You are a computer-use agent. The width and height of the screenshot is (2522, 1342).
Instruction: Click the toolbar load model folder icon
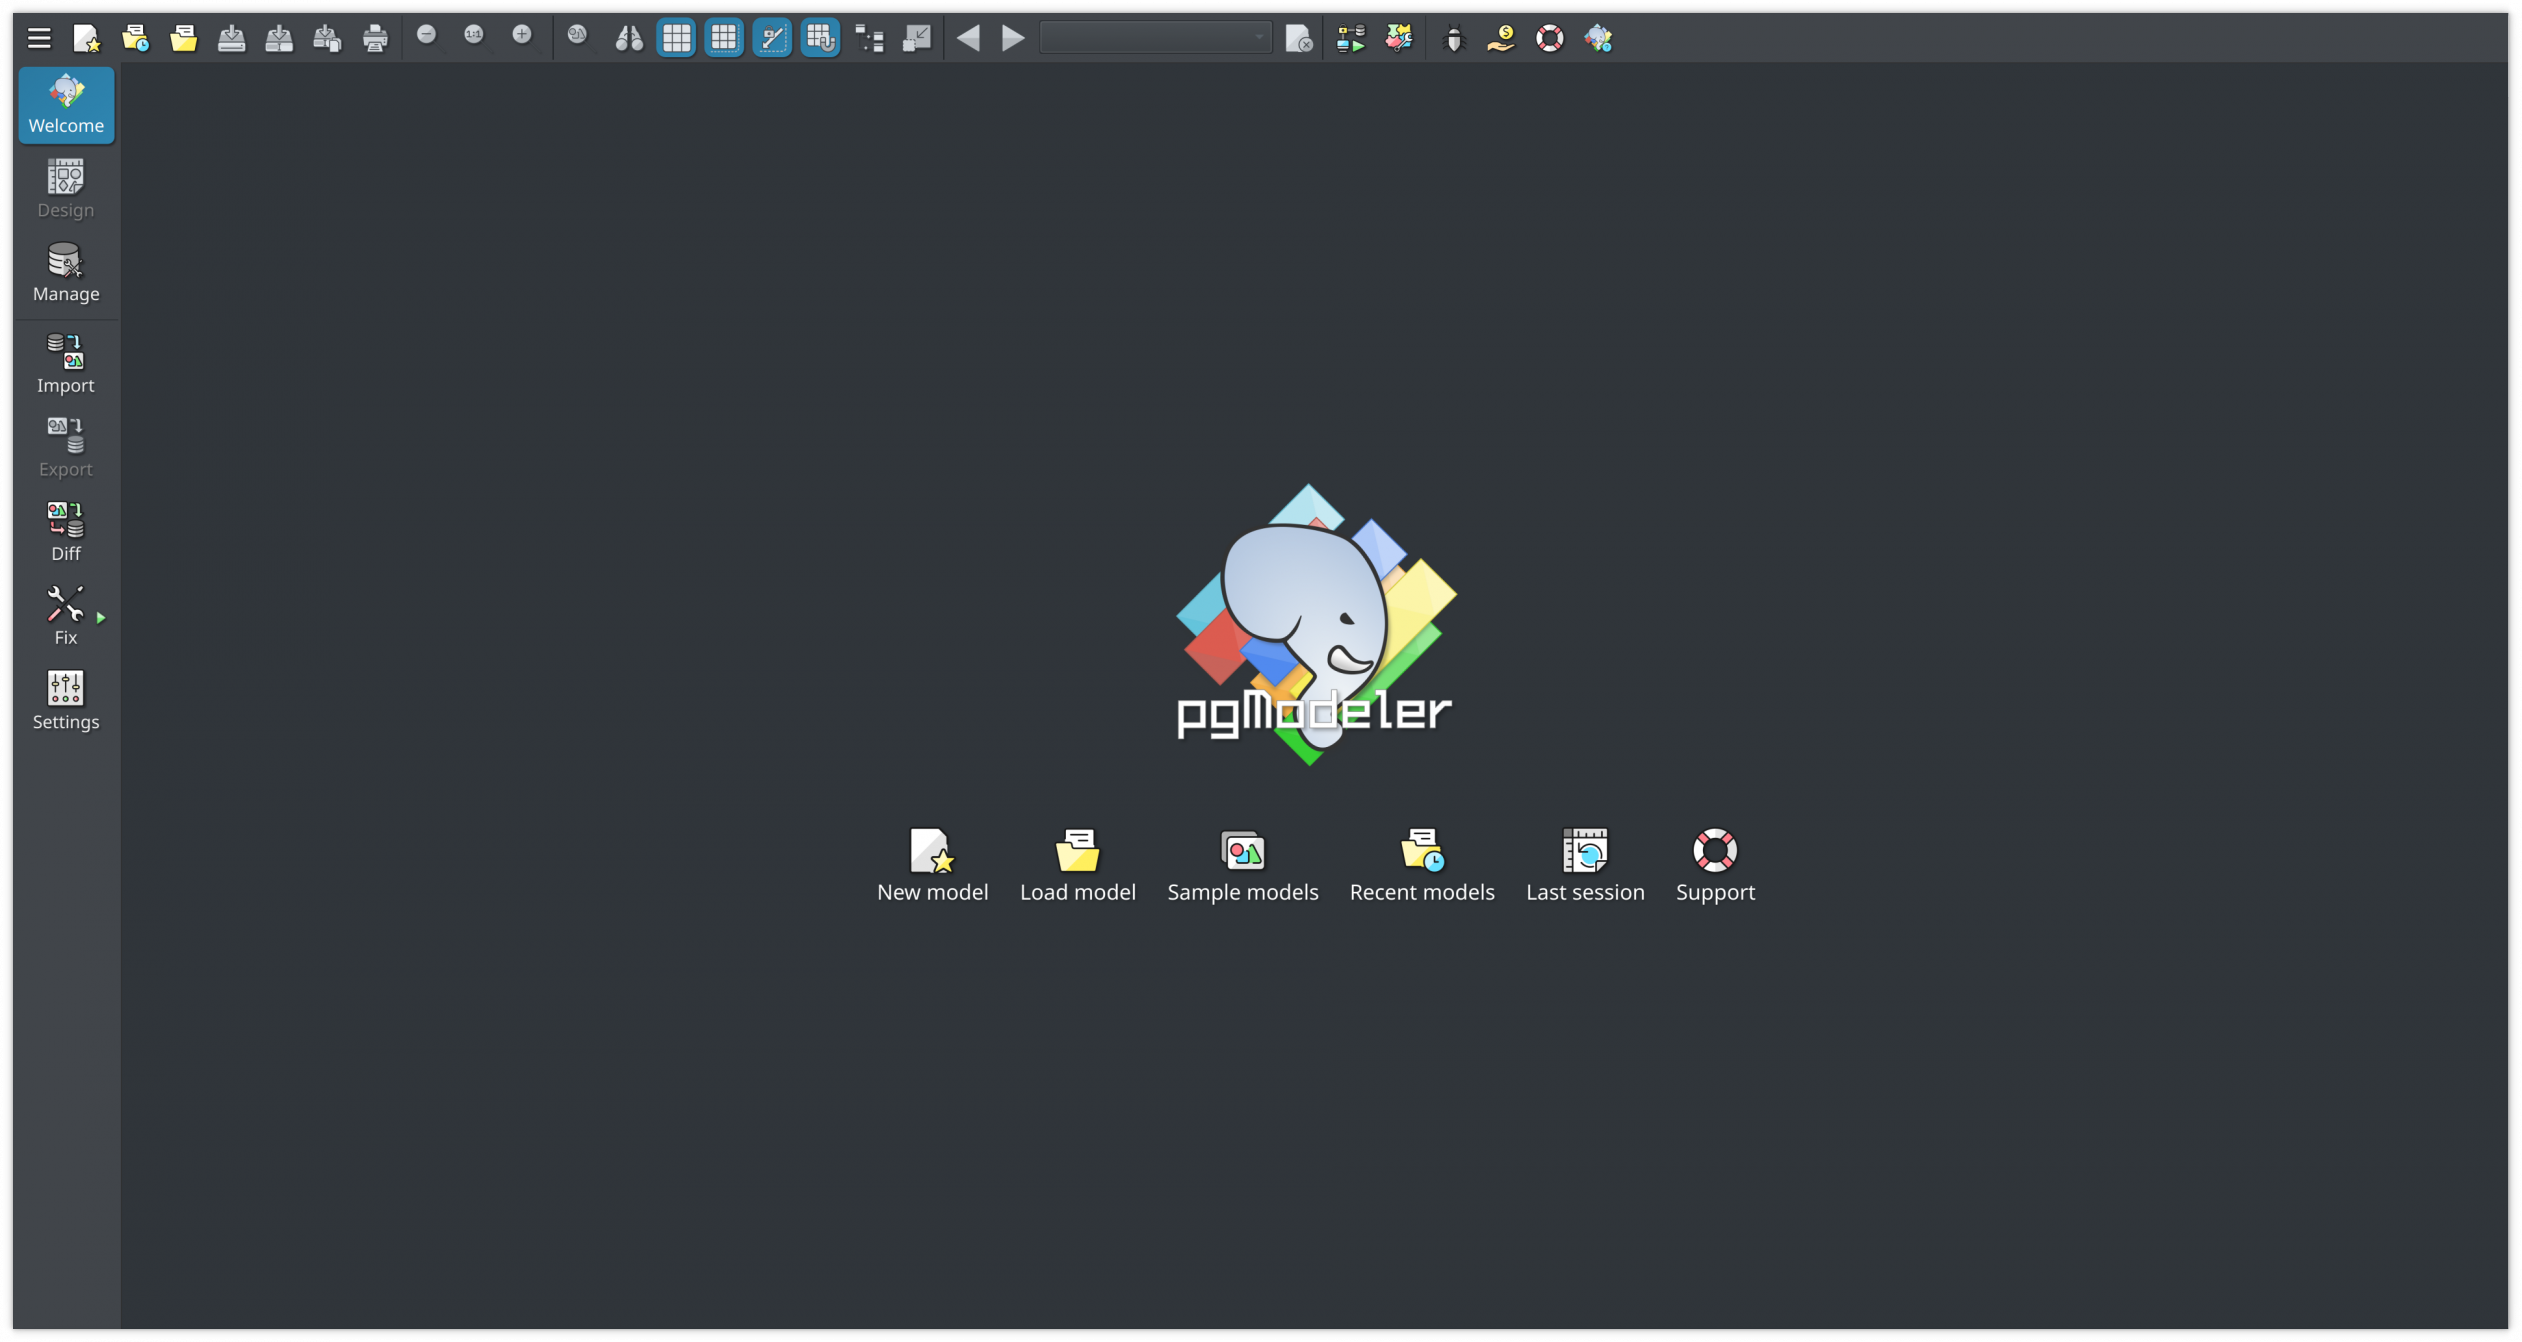[183, 38]
